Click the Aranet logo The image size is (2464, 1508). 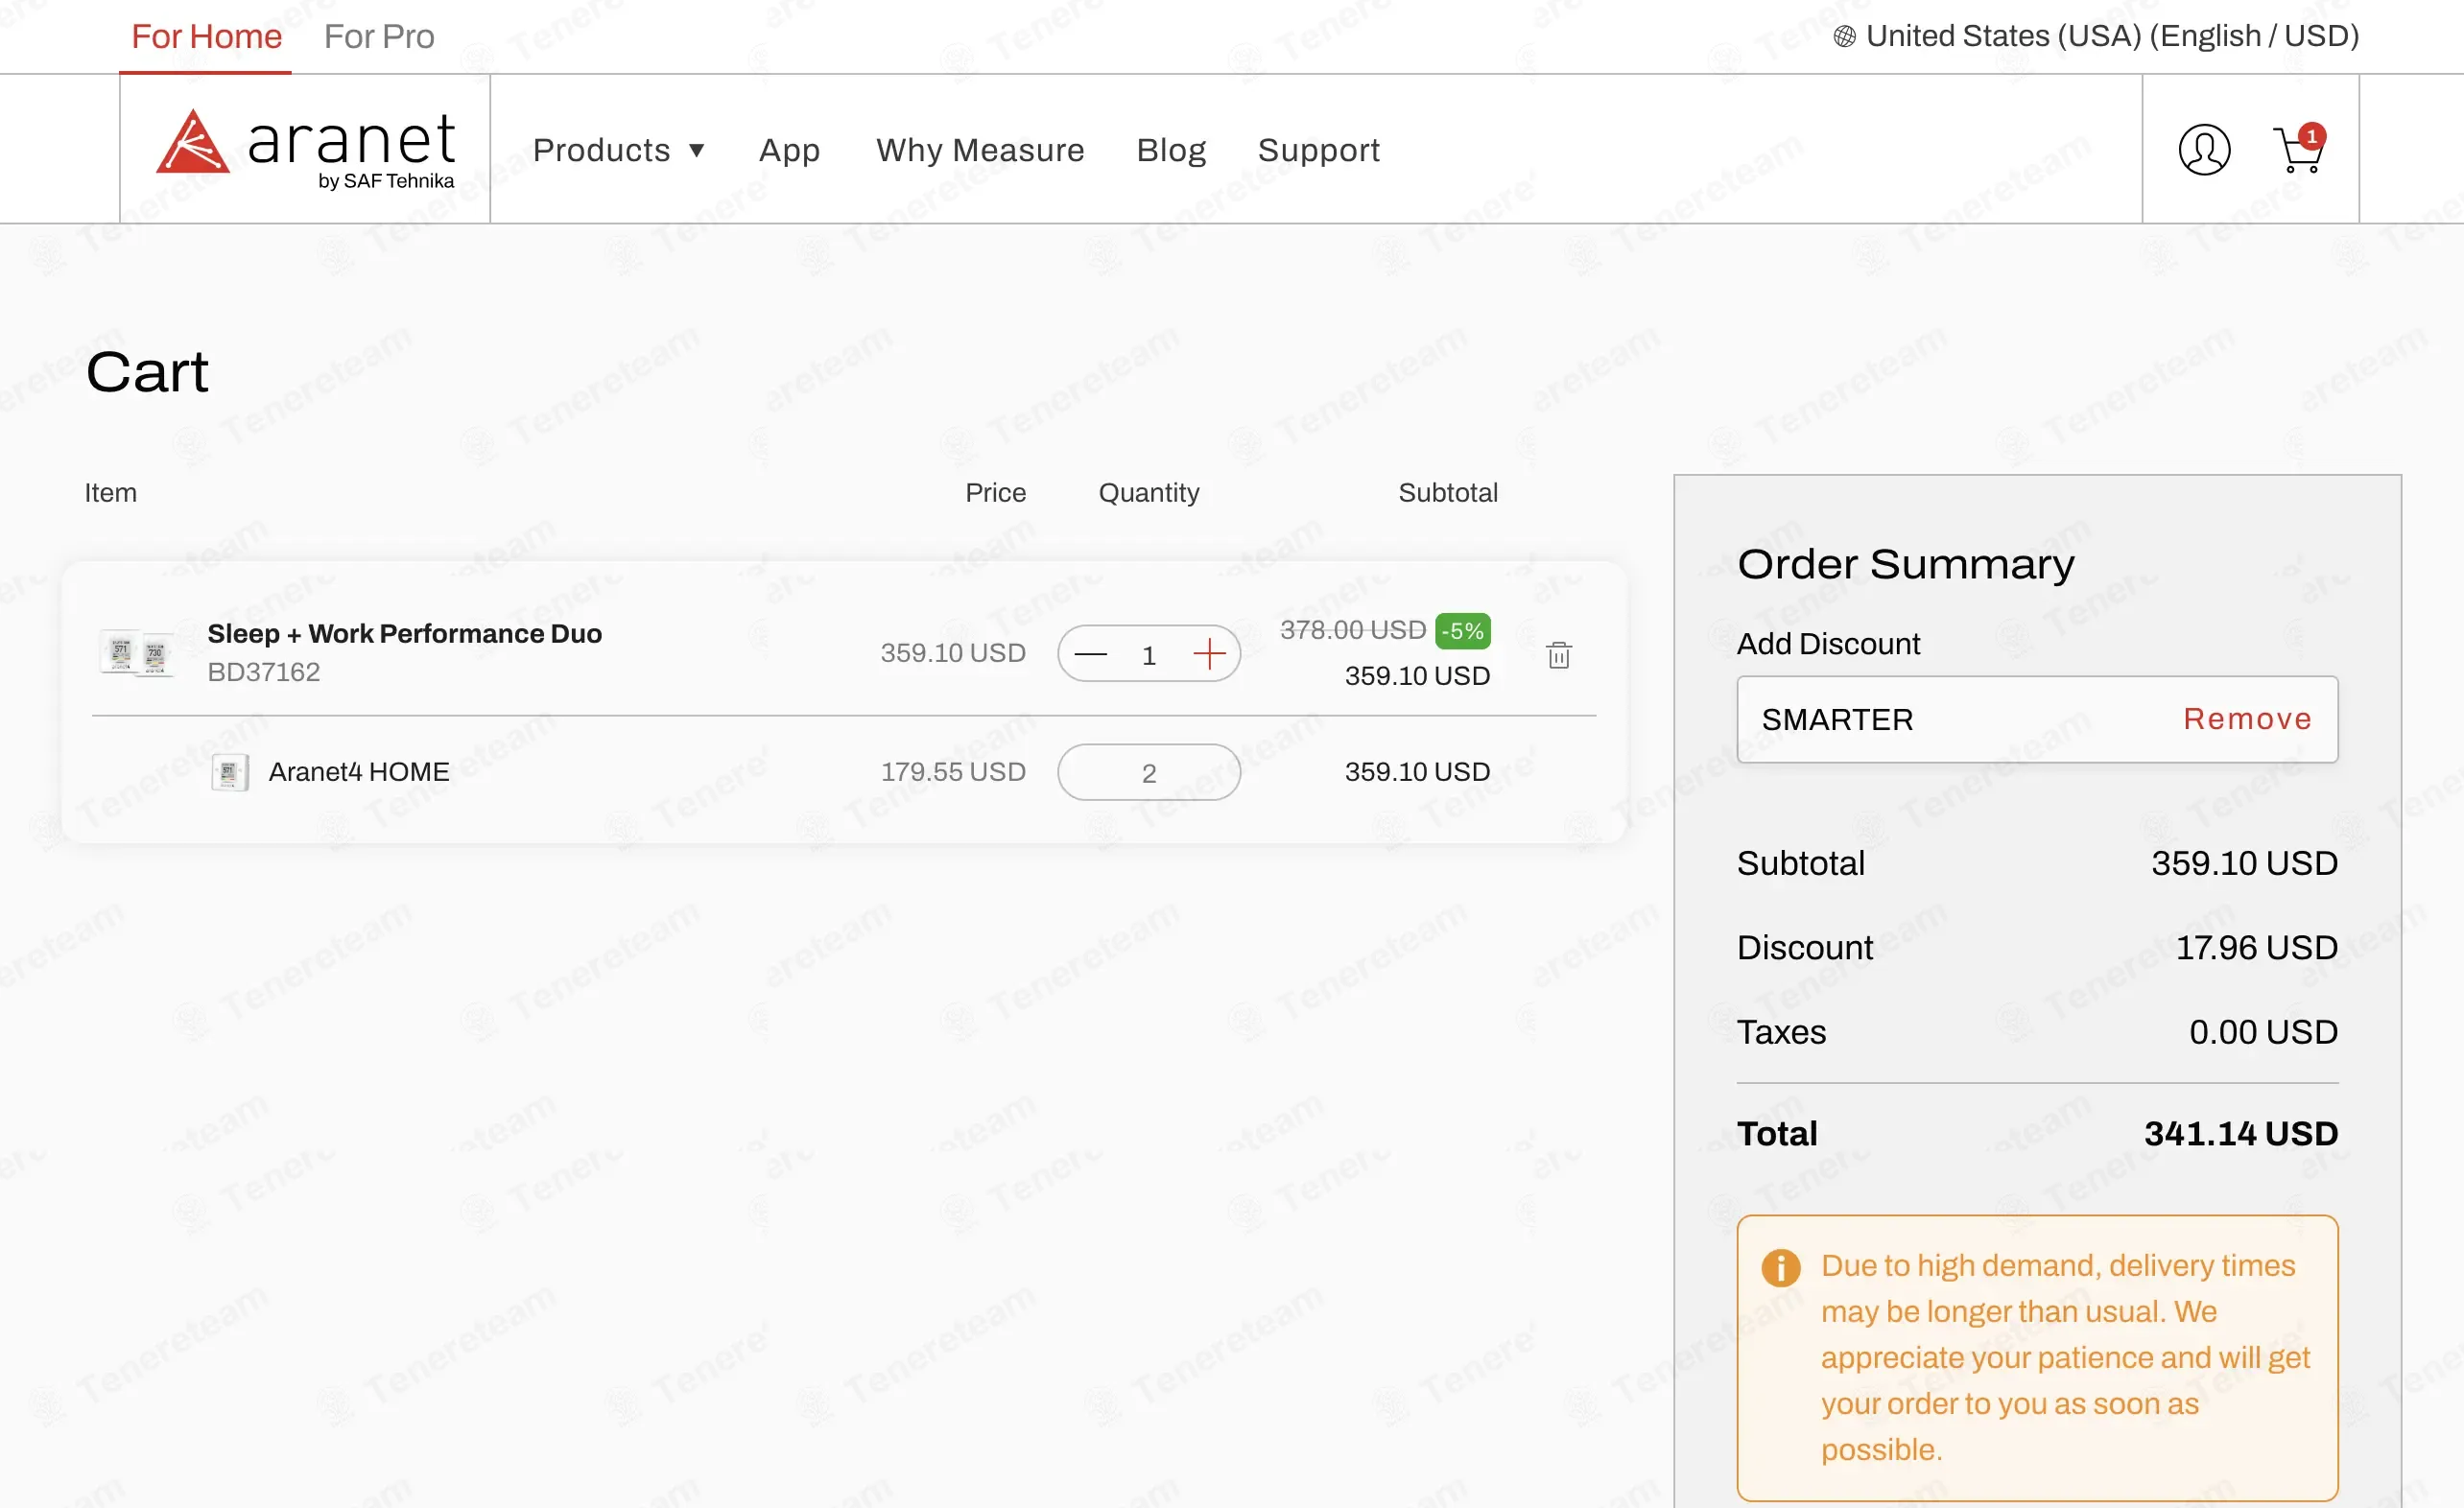(x=305, y=148)
